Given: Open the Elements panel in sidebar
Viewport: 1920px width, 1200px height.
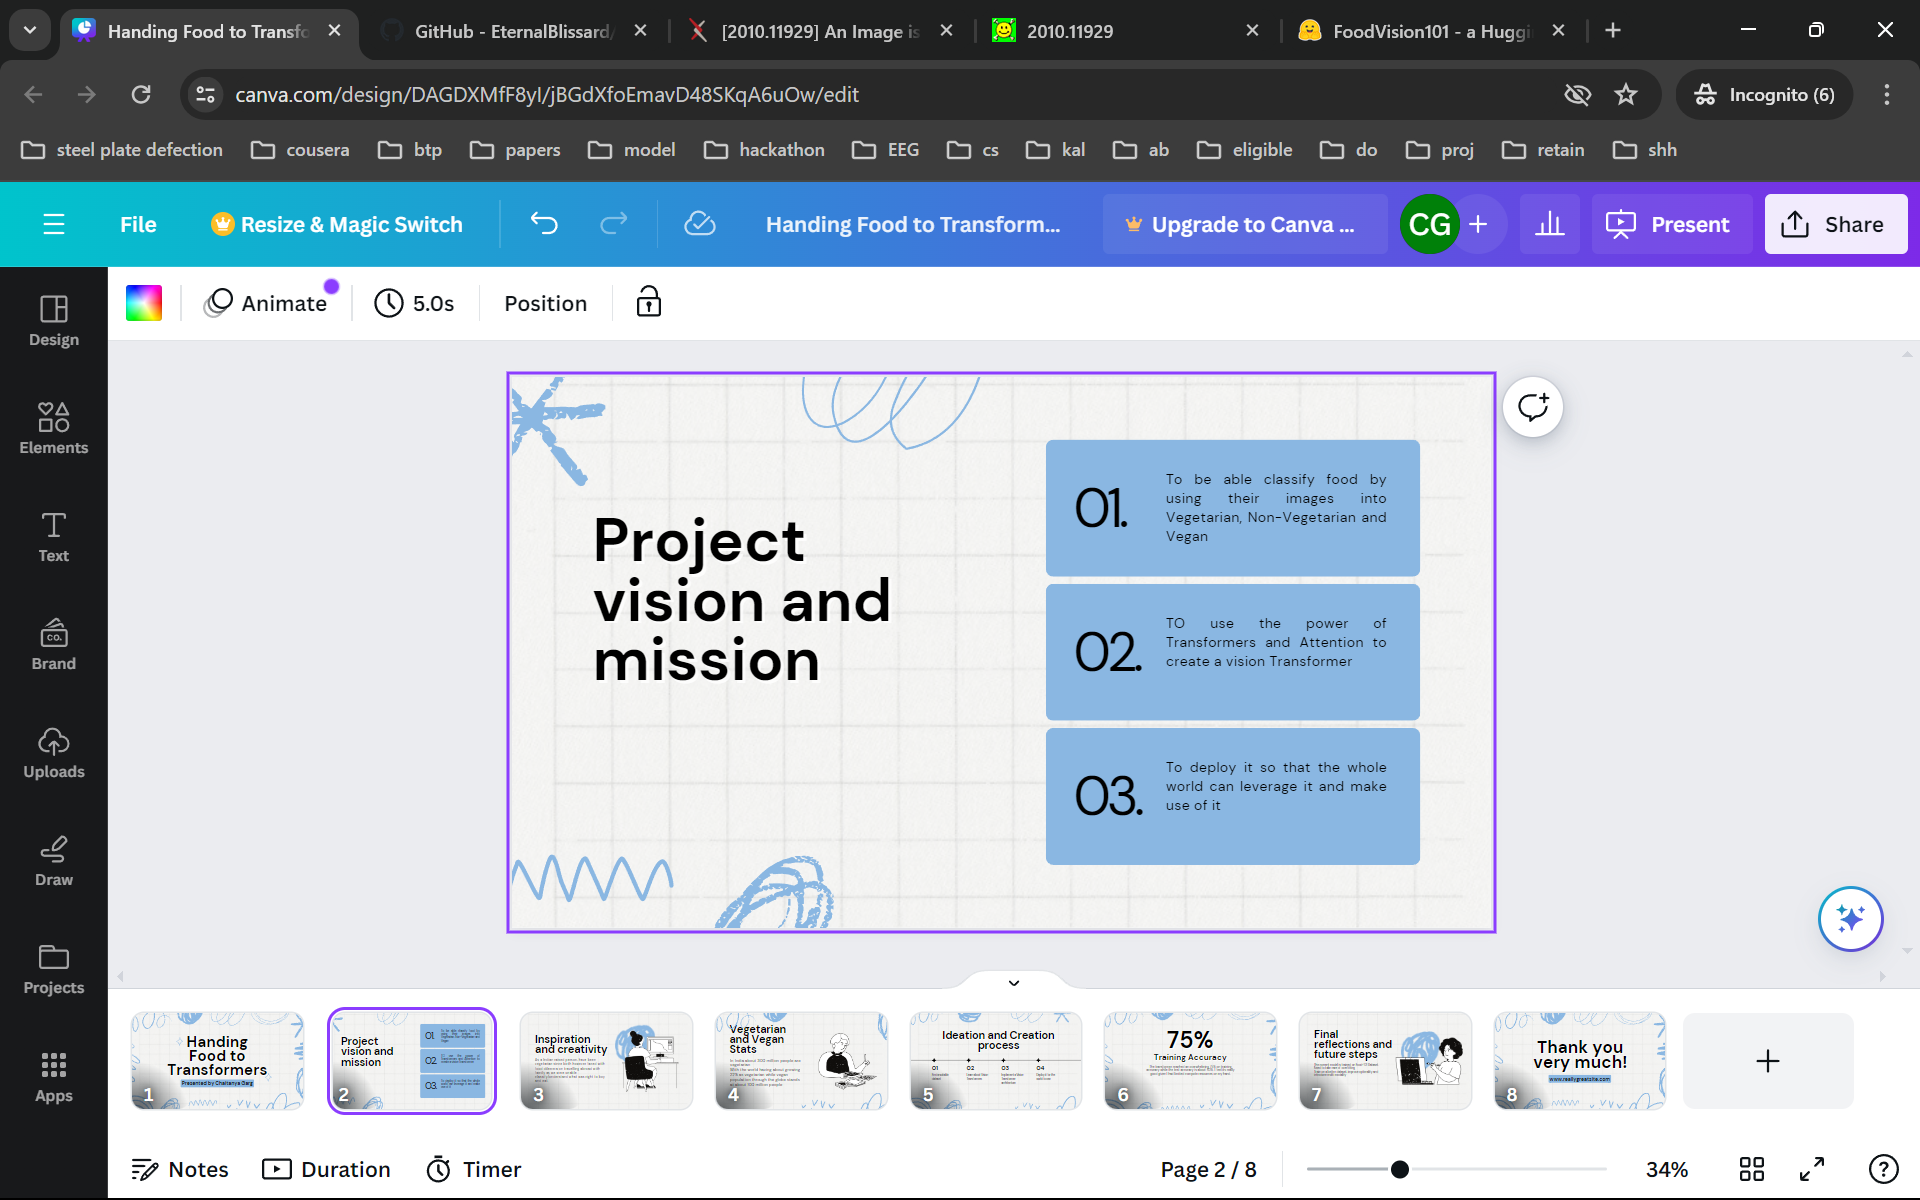Looking at the screenshot, I should (x=53, y=428).
